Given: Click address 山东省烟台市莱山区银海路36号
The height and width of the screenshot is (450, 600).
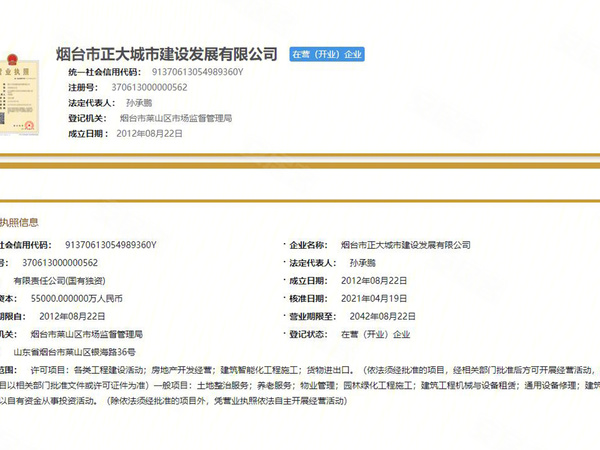Looking at the screenshot, I should (75, 352).
